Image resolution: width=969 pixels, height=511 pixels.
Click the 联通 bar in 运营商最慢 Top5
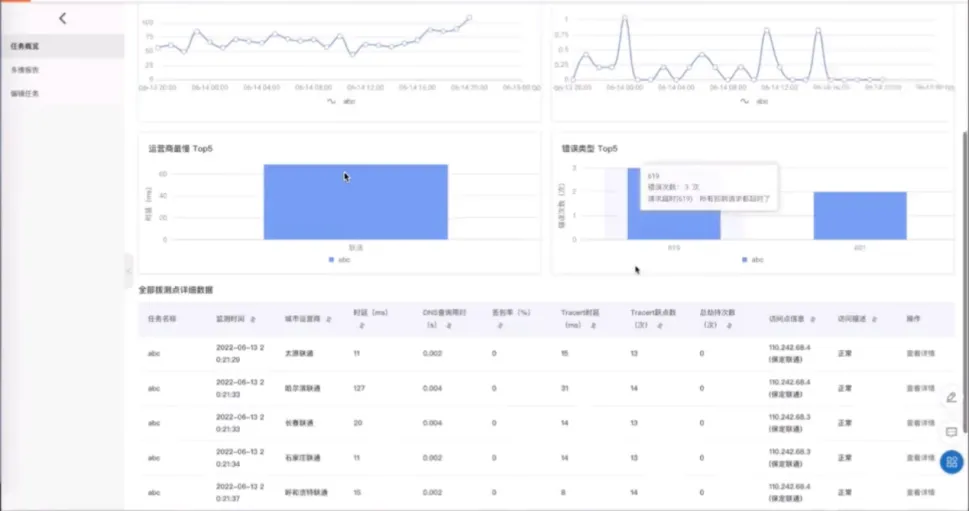[356, 202]
